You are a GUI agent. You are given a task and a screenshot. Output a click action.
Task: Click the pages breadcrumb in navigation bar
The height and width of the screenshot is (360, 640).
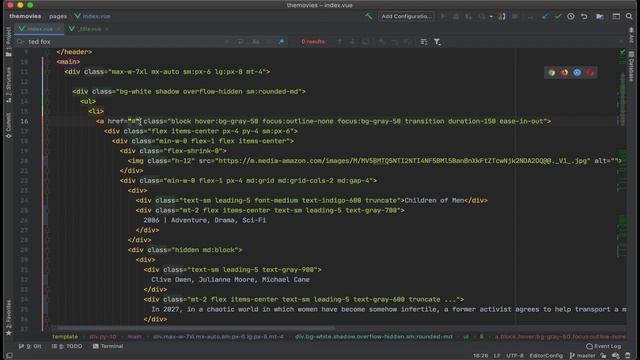click(x=58, y=16)
